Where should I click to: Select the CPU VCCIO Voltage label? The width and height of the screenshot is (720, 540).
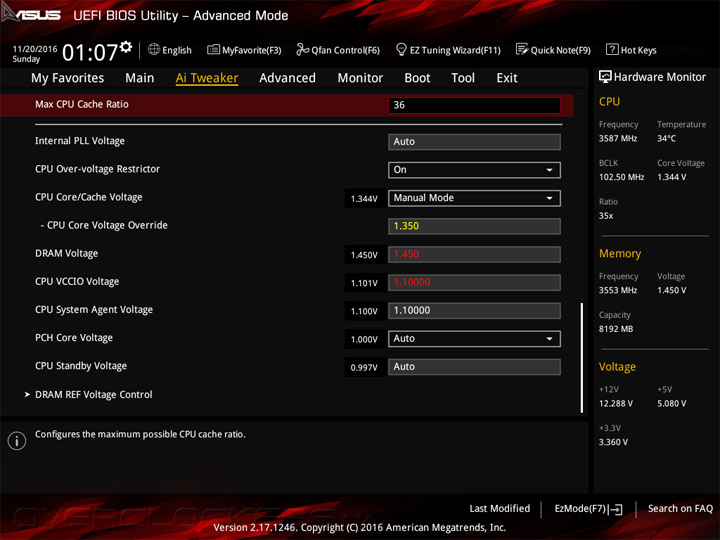coord(77,281)
